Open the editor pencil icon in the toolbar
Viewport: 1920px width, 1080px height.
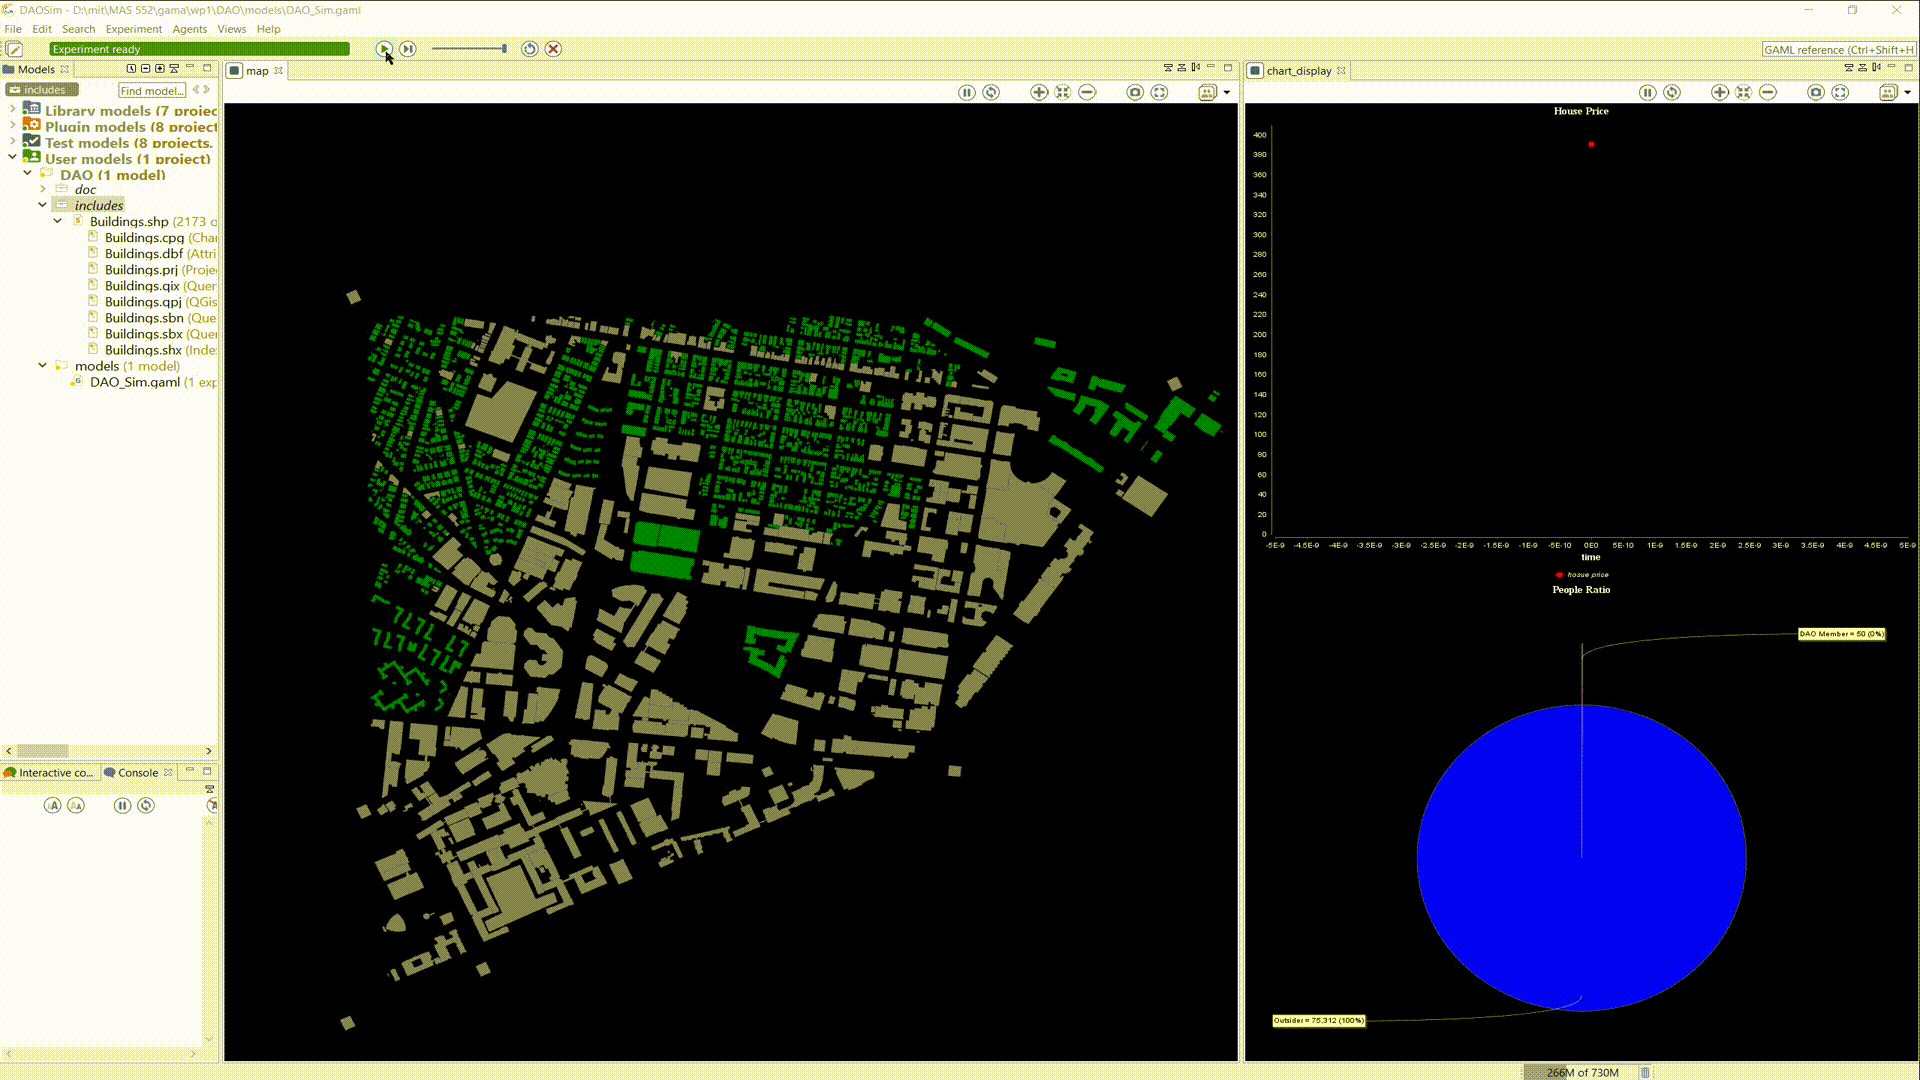pyautogui.click(x=14, y=49)
